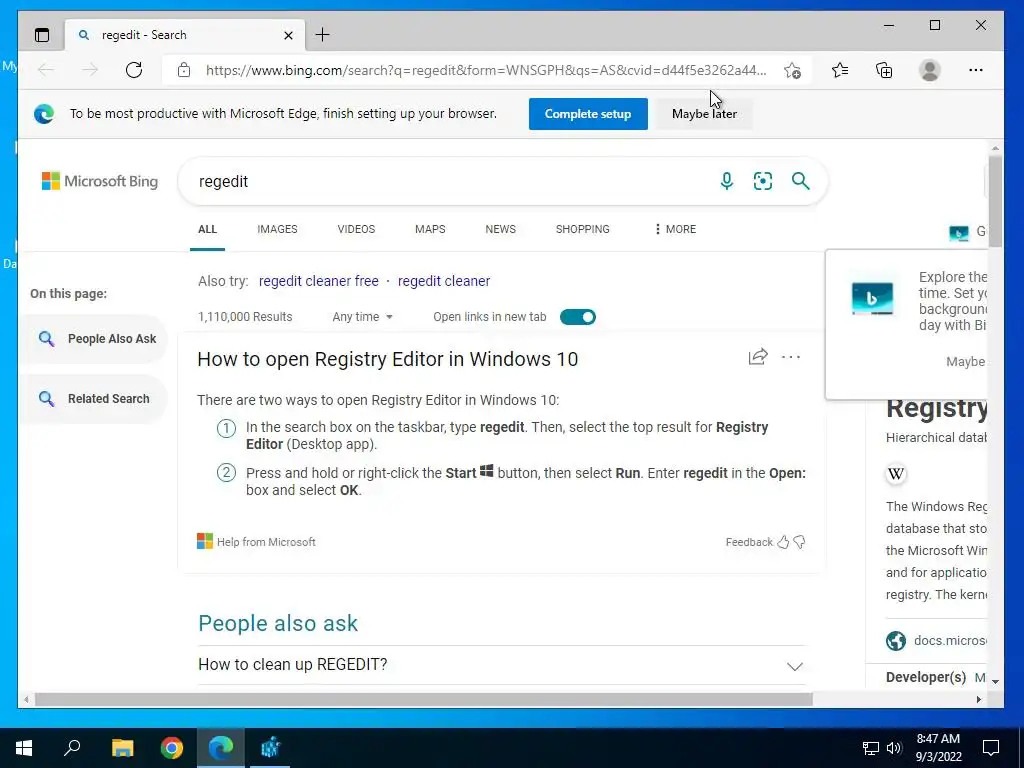Give thumbs down feedback
This screenshot has height=768, width=1024.
point(799,542)
